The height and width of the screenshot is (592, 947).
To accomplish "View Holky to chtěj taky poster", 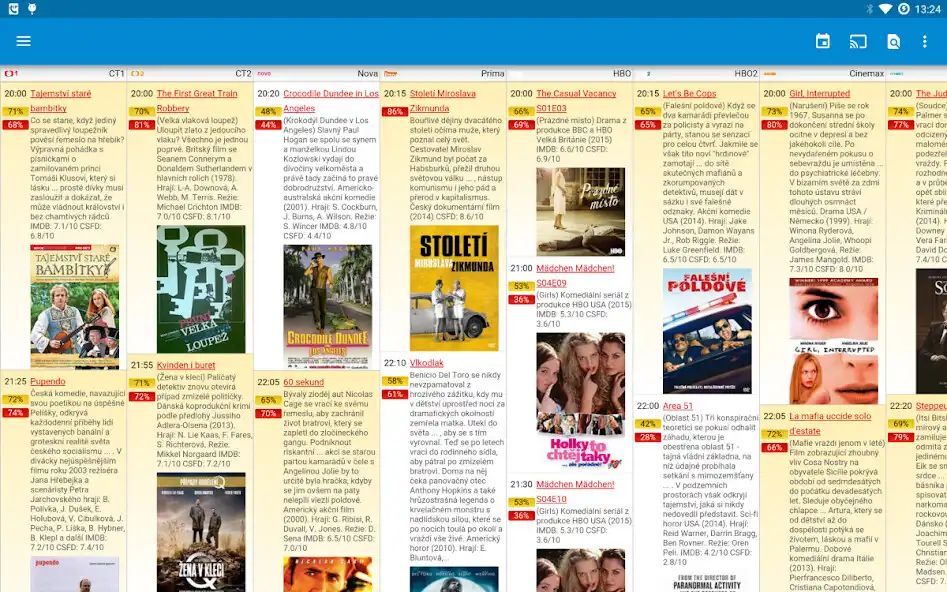I will click(x=580, y=401).
